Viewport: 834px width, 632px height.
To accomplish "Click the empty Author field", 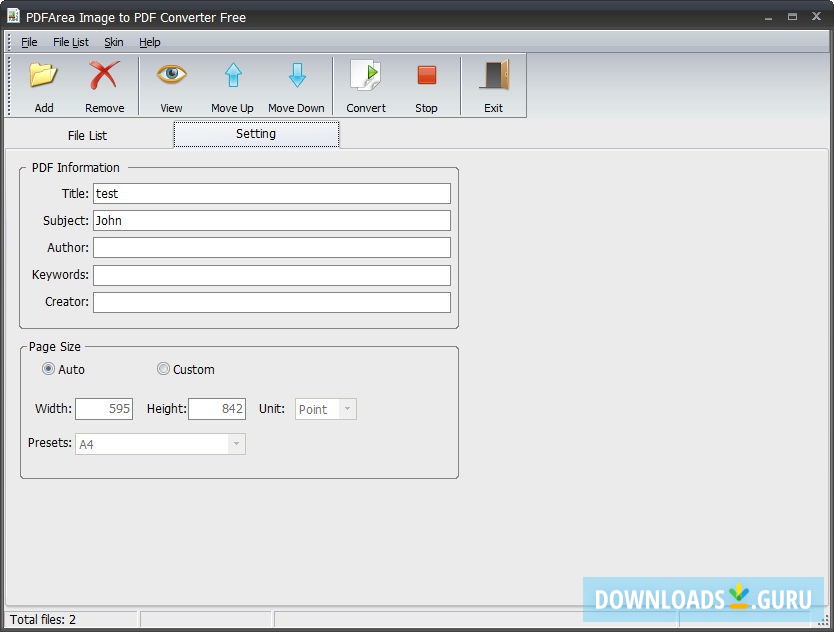I will pyautogui.click(x=272, y=248).
